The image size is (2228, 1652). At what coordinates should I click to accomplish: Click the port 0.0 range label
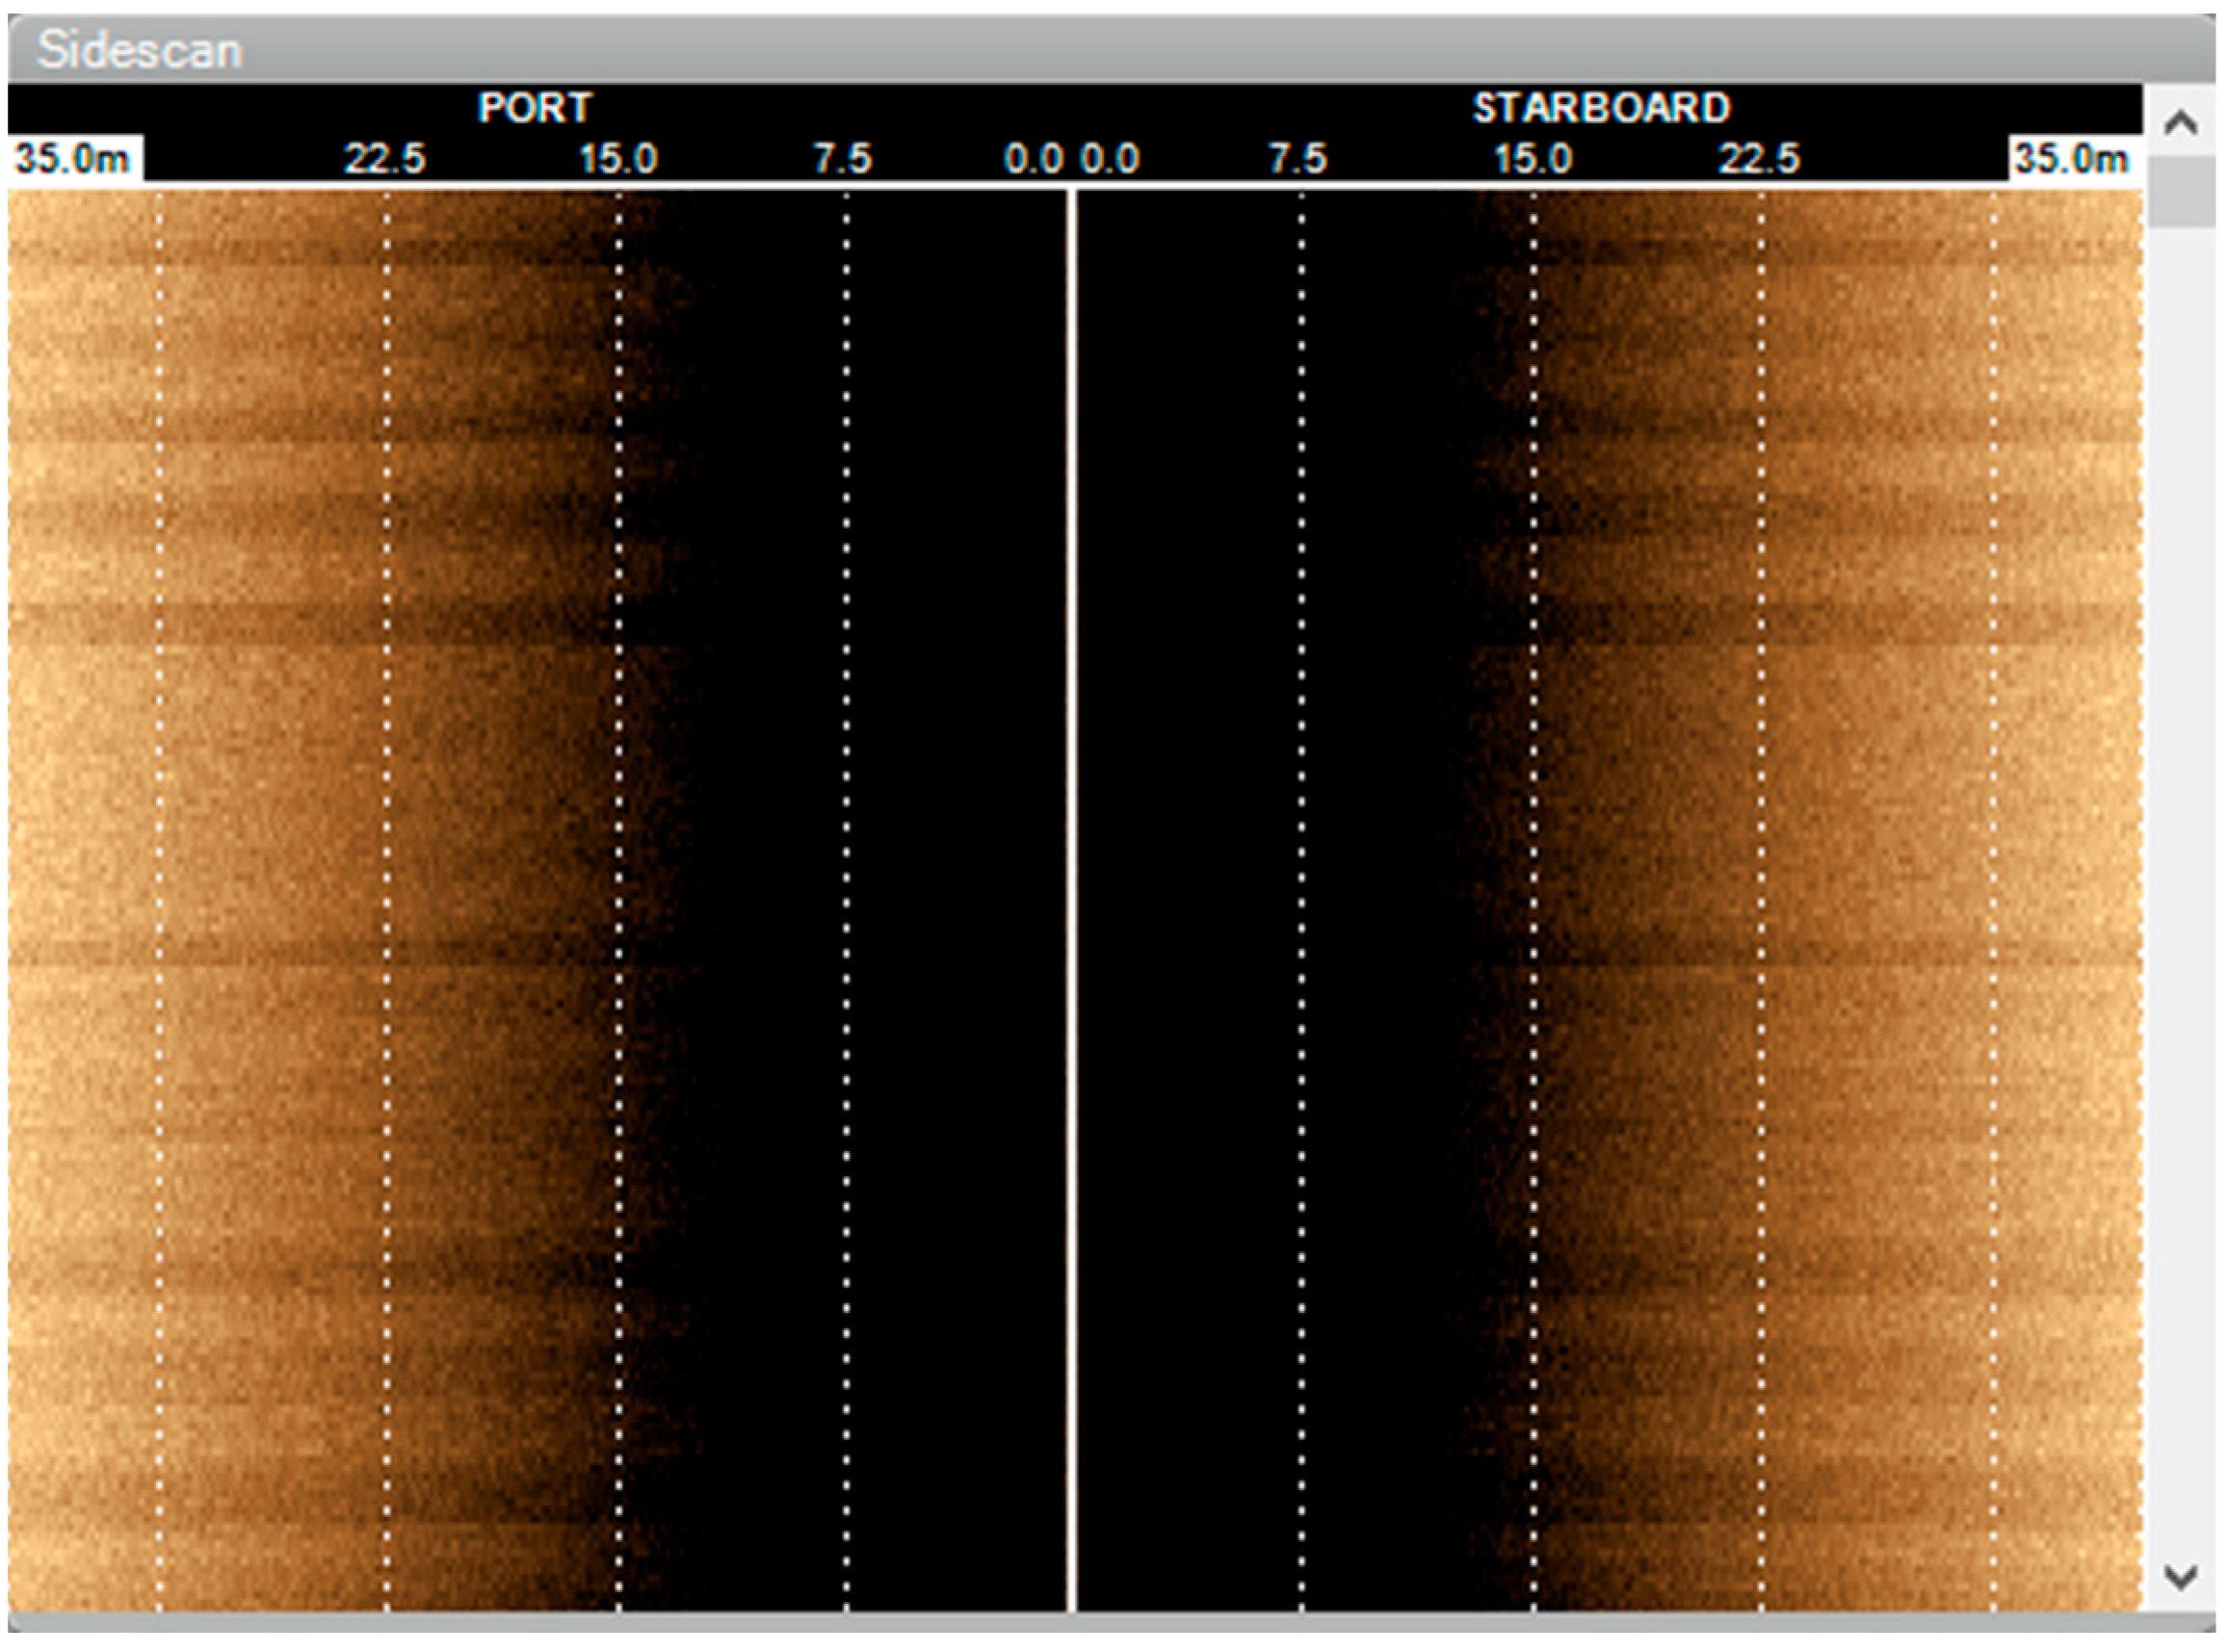(1034, 159)
